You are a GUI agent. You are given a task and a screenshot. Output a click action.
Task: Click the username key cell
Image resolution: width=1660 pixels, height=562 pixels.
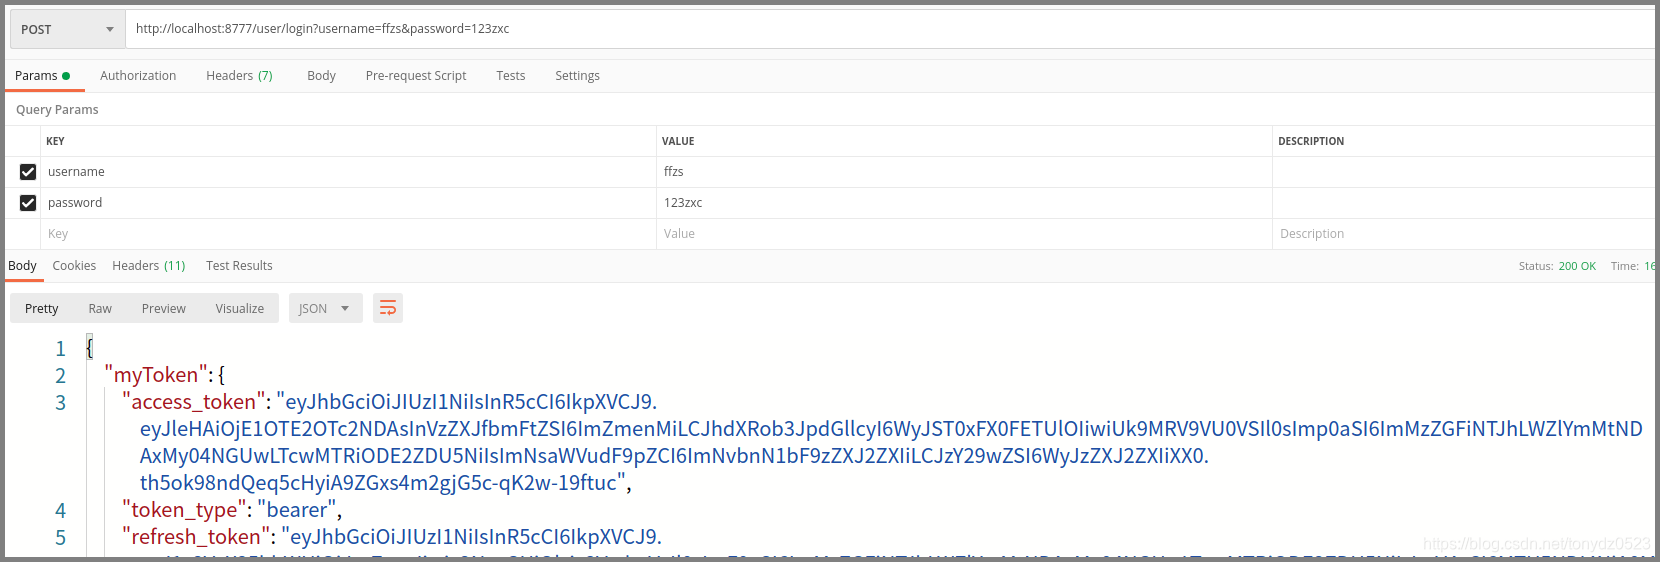click(x=348, y=172)
